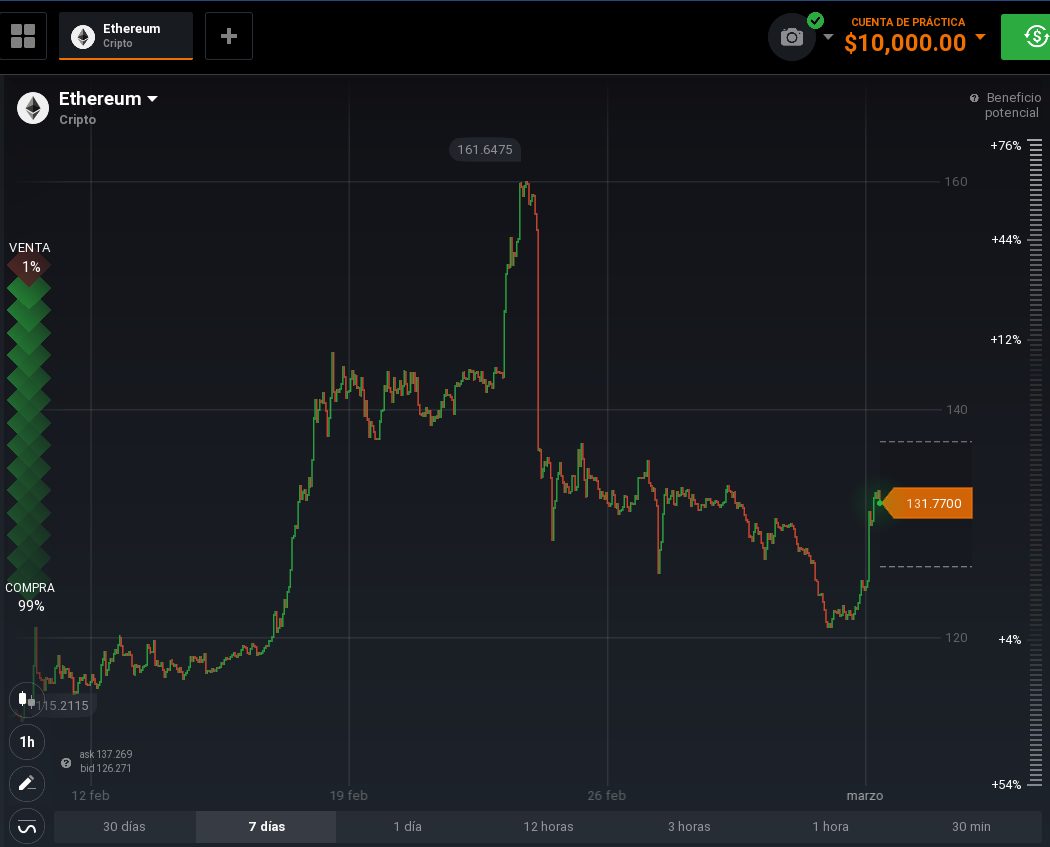The width and height of the screenshot is (1050, 847).
Task: Click the 12 feb date label
Action: point(90,795)
